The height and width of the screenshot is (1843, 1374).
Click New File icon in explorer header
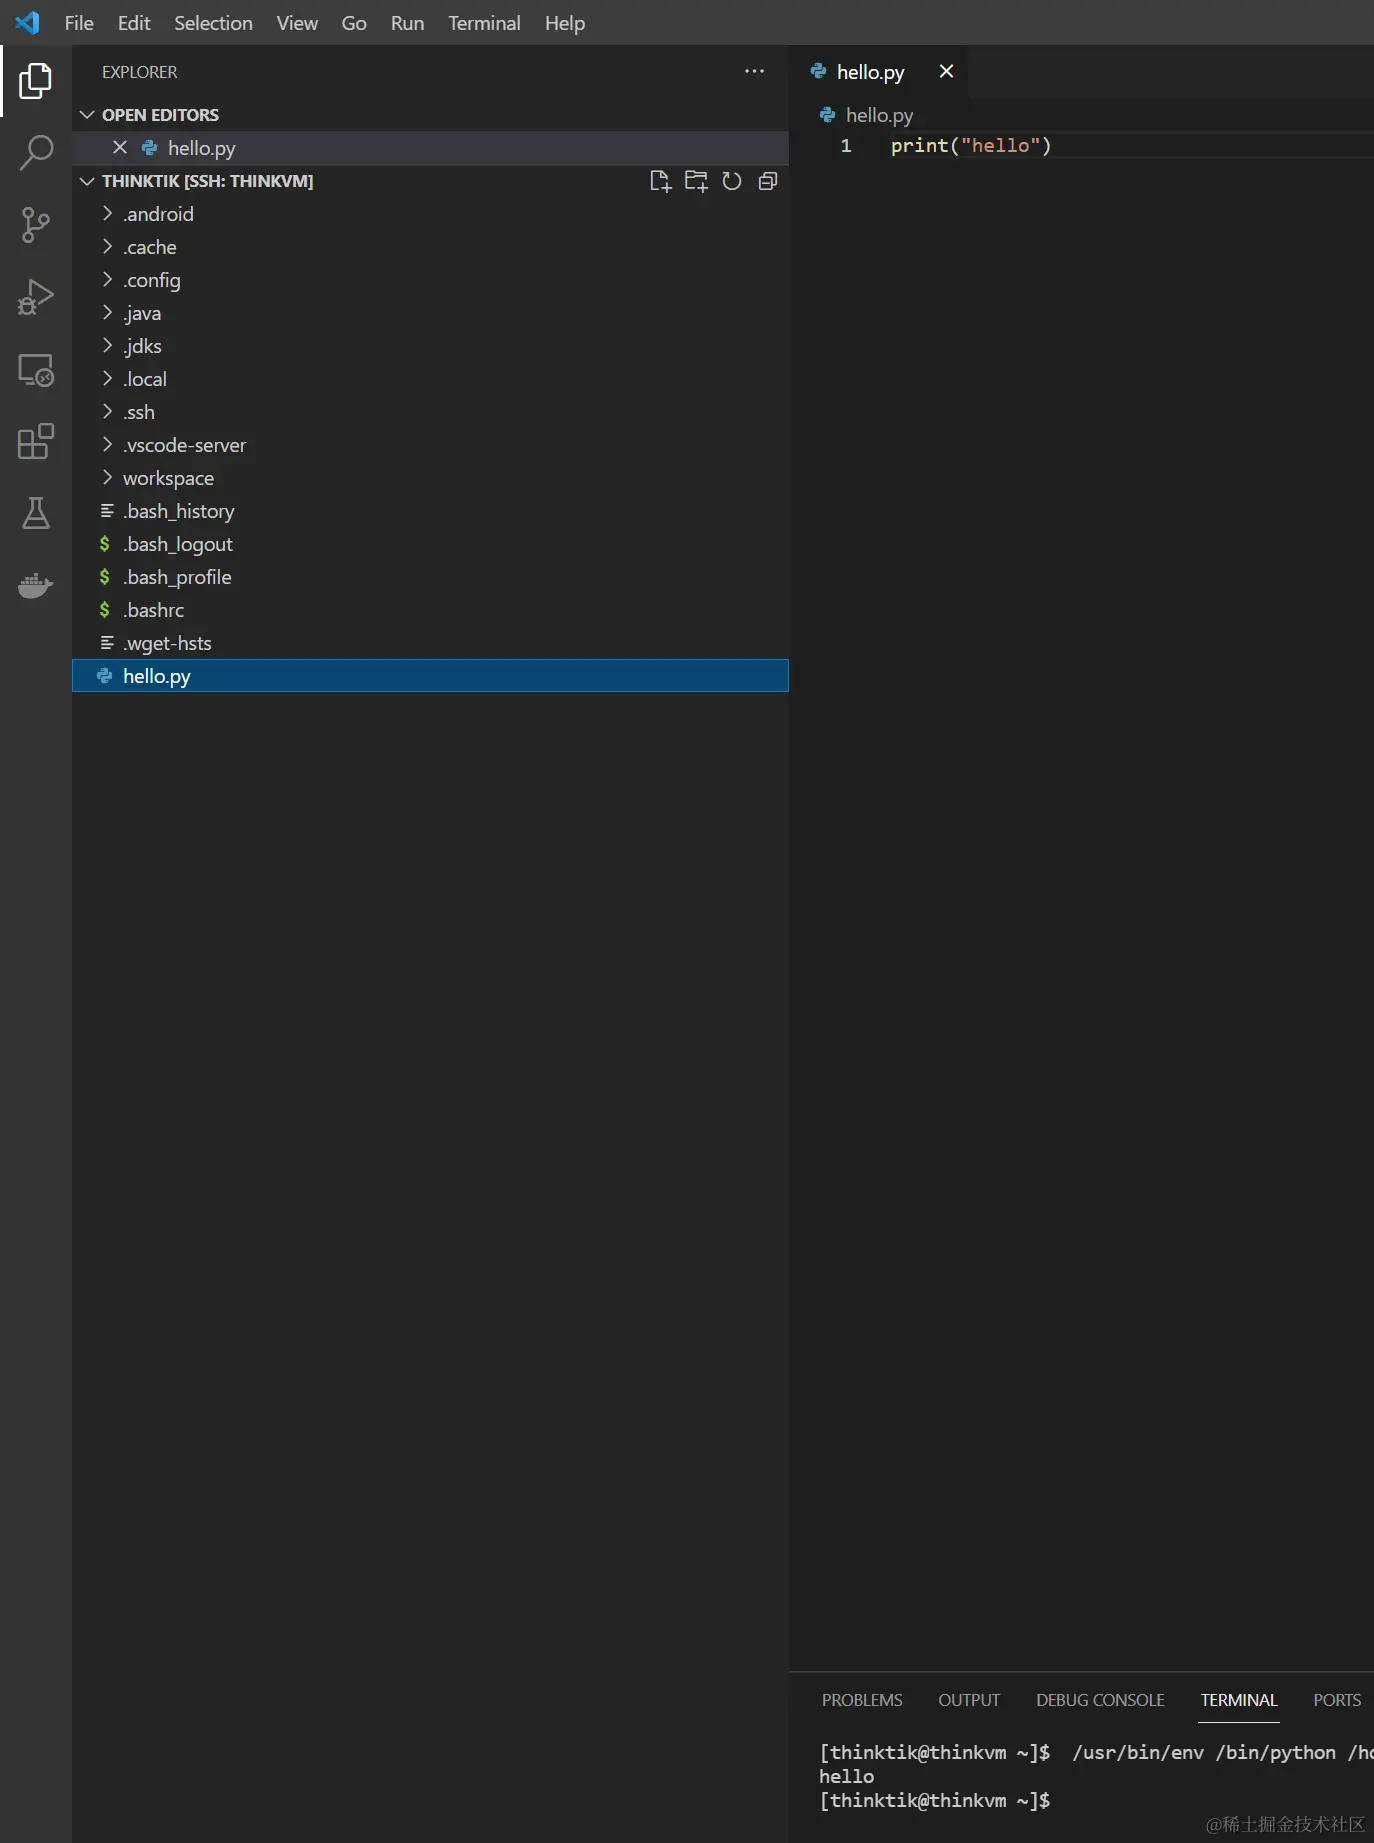pos(660,181)
